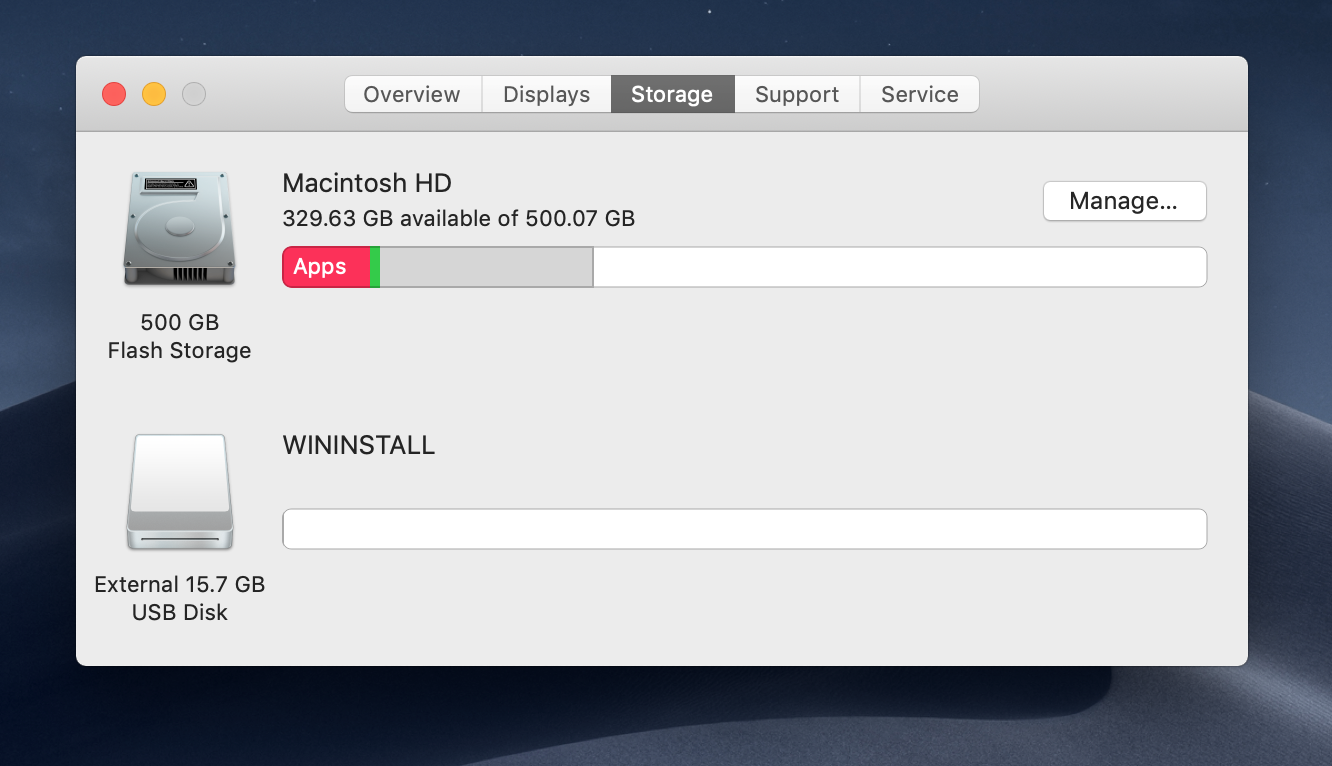1332x766 pixels.
Task: Click "329.63 GB available of 500.07 GB" text
Action: pos(459,218)
